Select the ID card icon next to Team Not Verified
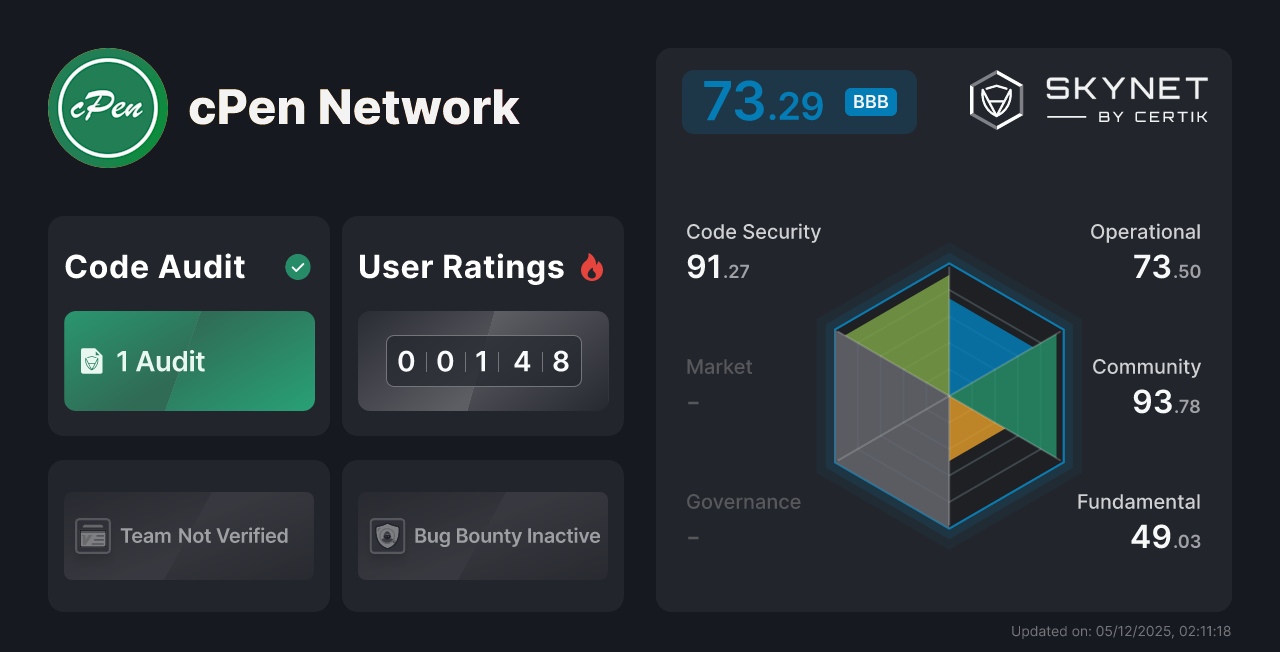The height and width of the screenshot is (652, 1280). (93, 536)
